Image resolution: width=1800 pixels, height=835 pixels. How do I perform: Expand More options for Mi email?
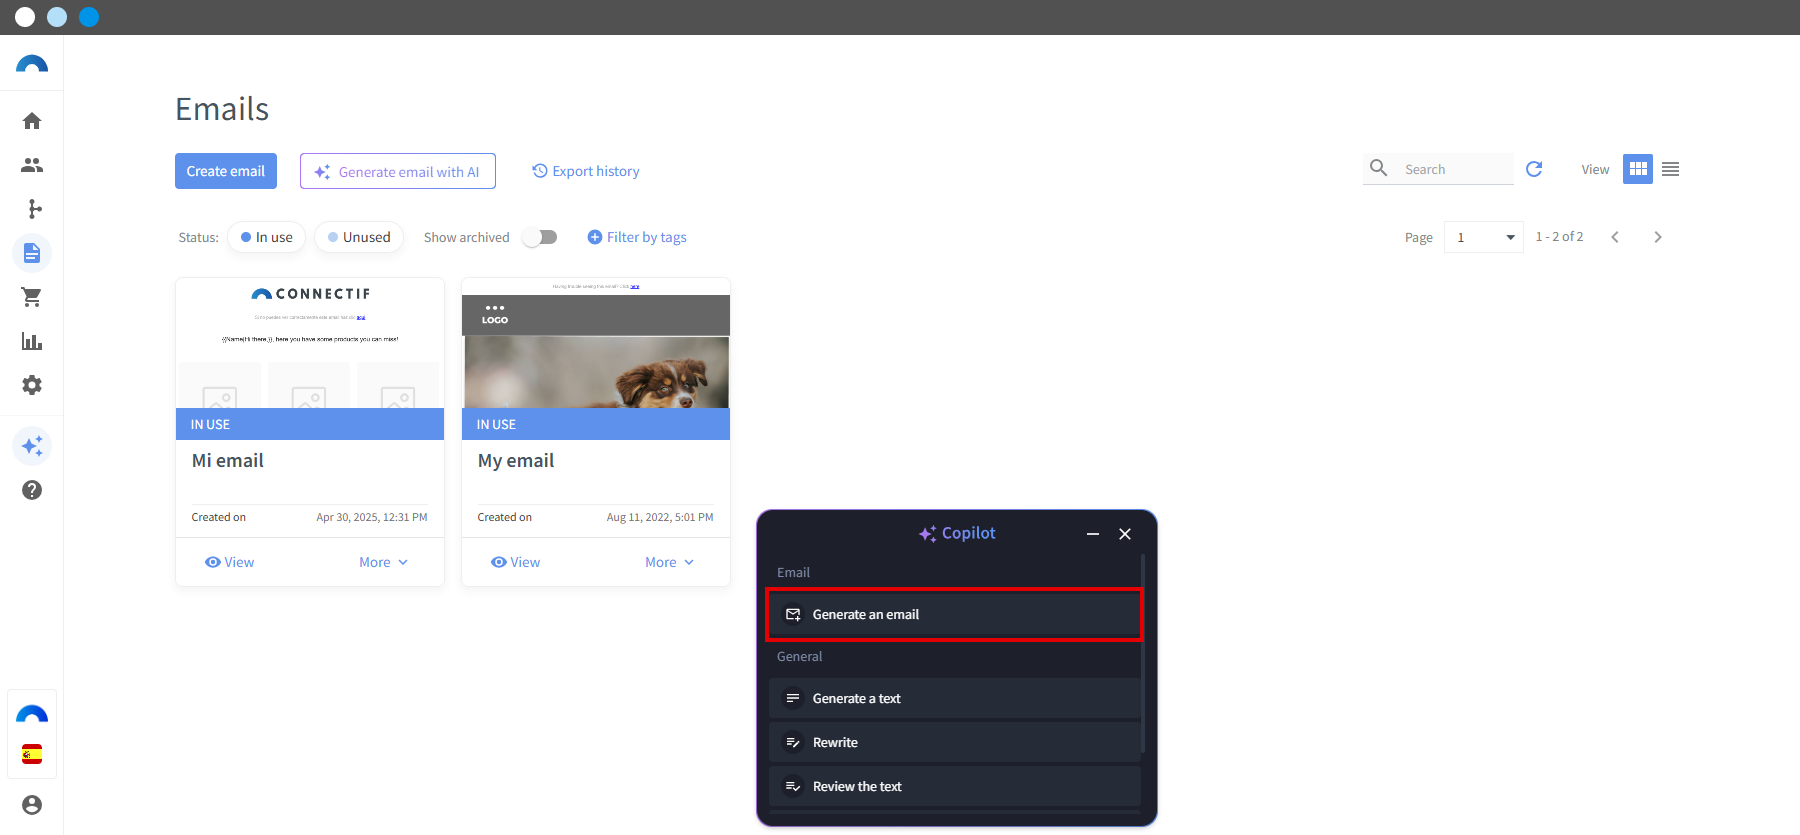coord(384,562)
